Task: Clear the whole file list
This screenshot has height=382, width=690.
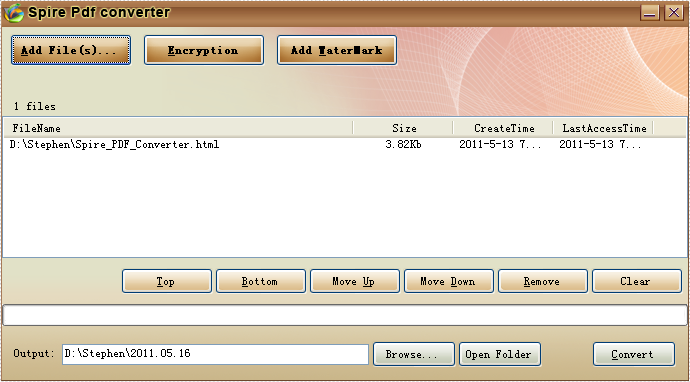Action: point(637,281)
